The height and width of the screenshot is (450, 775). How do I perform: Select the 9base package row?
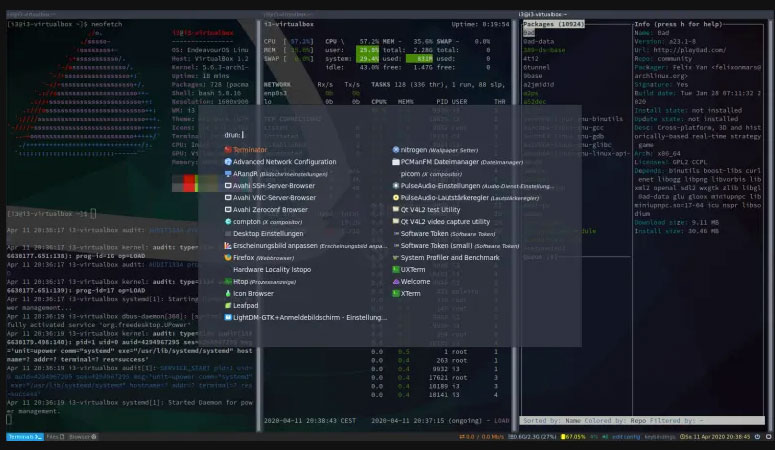point(533,76)
